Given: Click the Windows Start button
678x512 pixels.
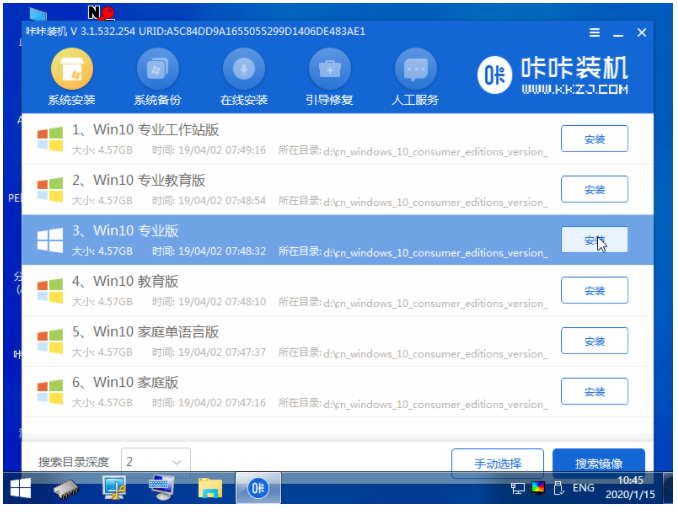Looking at the screenshot, I should (x=19, y=489).
